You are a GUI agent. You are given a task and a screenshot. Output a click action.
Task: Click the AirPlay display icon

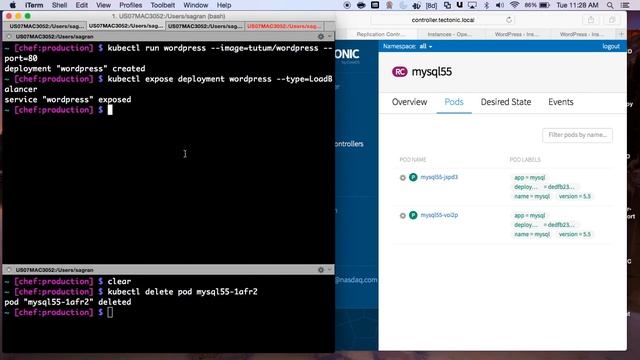click(x=472, y=5)
